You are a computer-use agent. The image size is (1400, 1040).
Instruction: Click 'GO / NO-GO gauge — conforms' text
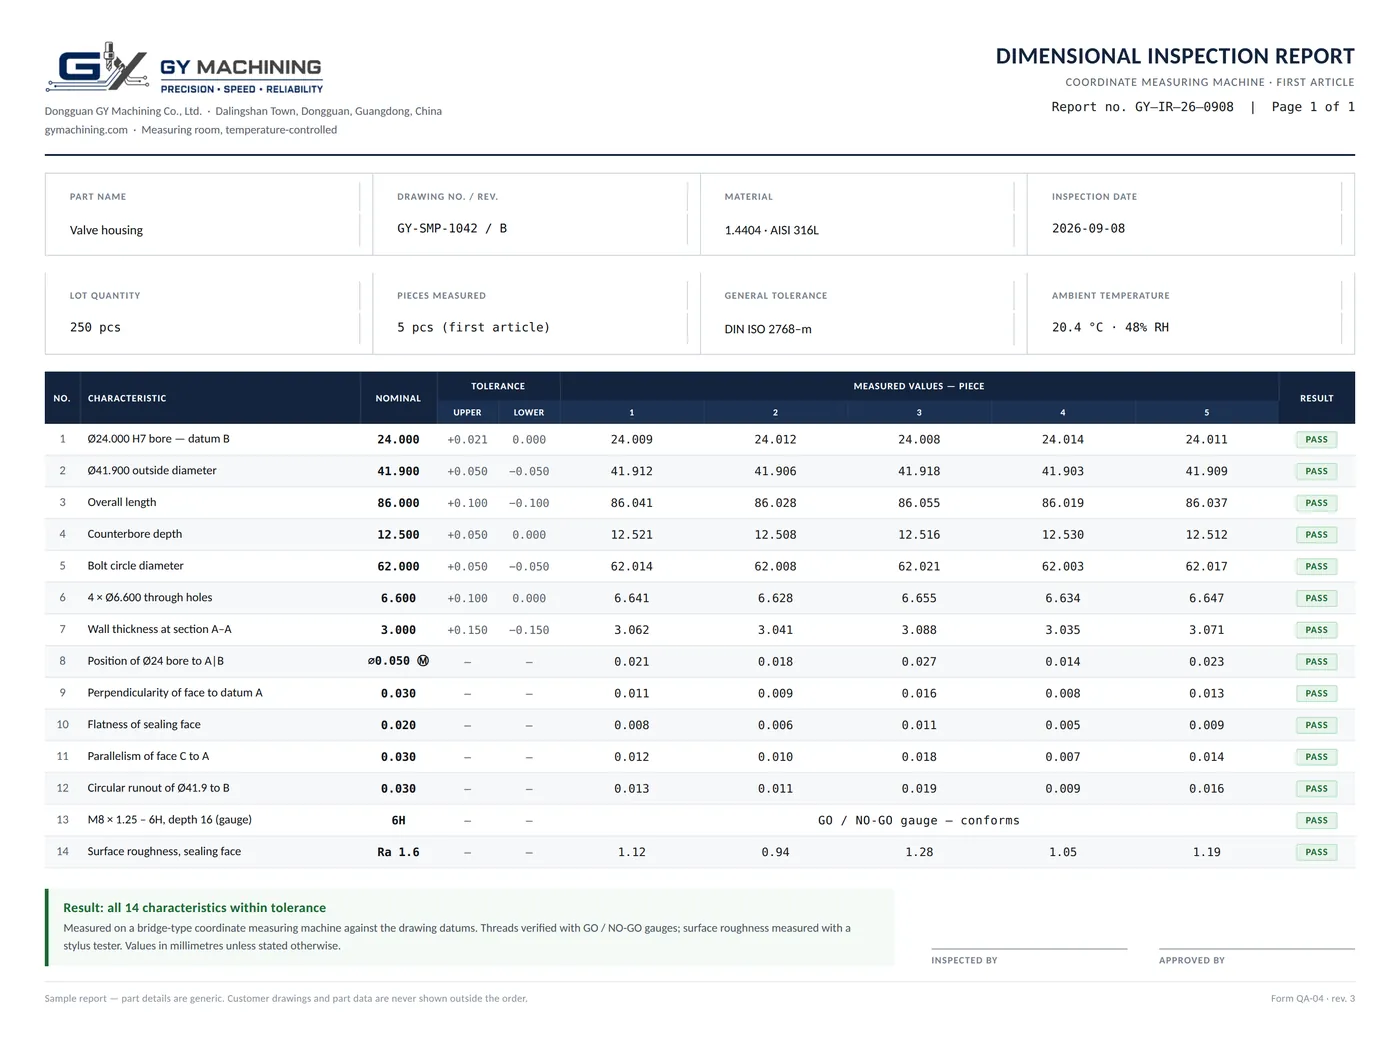[919, 821]
